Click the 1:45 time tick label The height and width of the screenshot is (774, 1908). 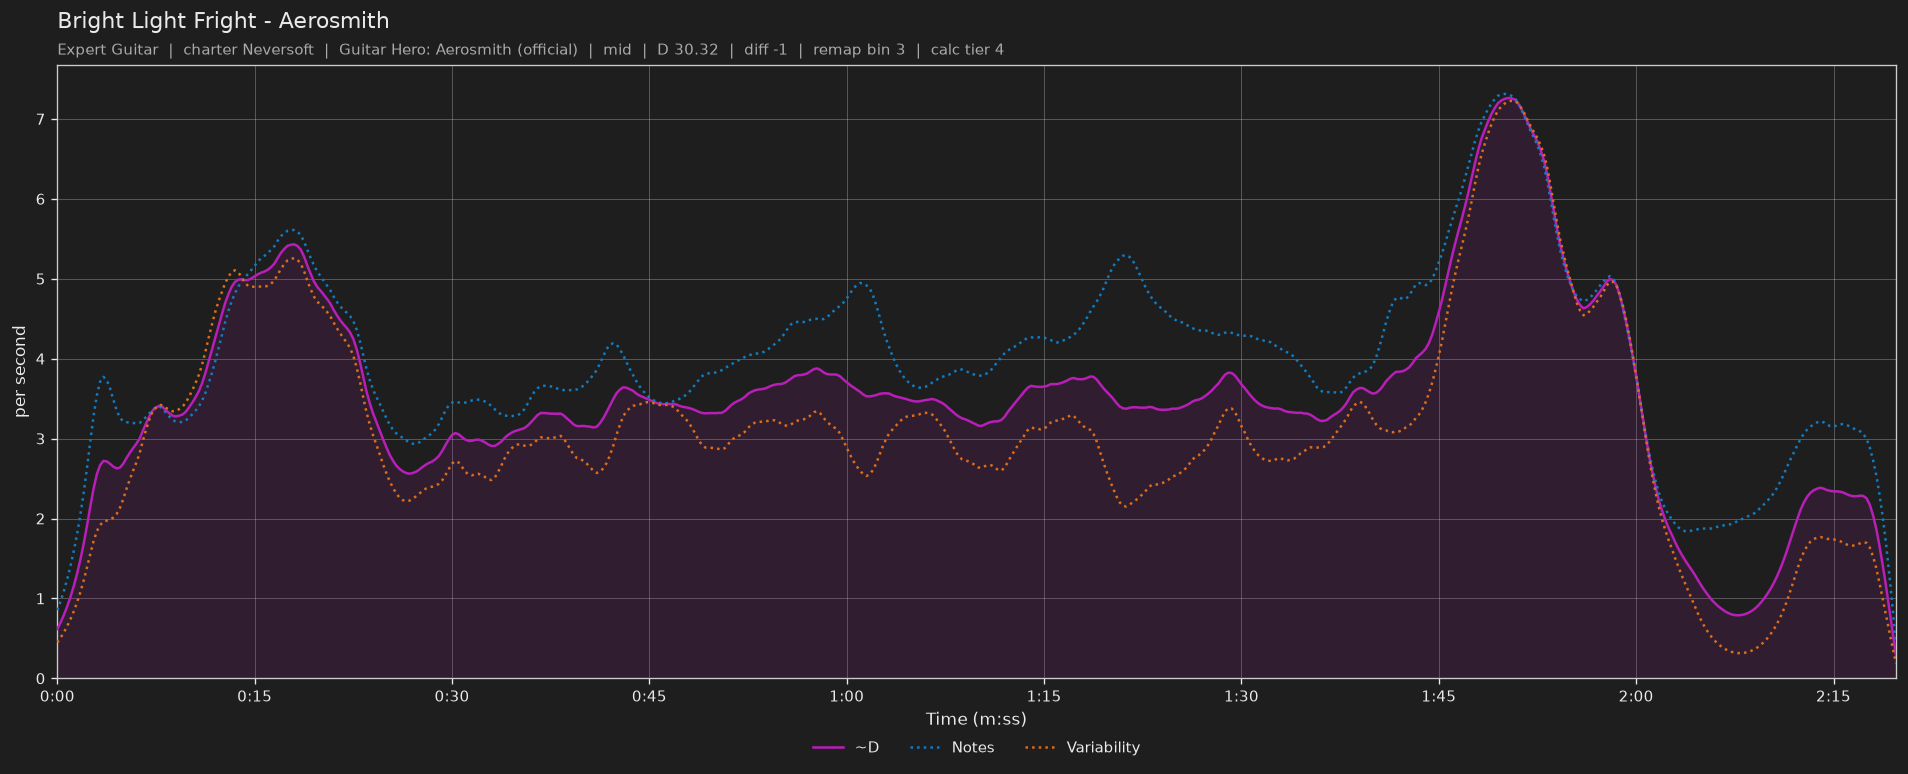click(x=1439, y=696)
